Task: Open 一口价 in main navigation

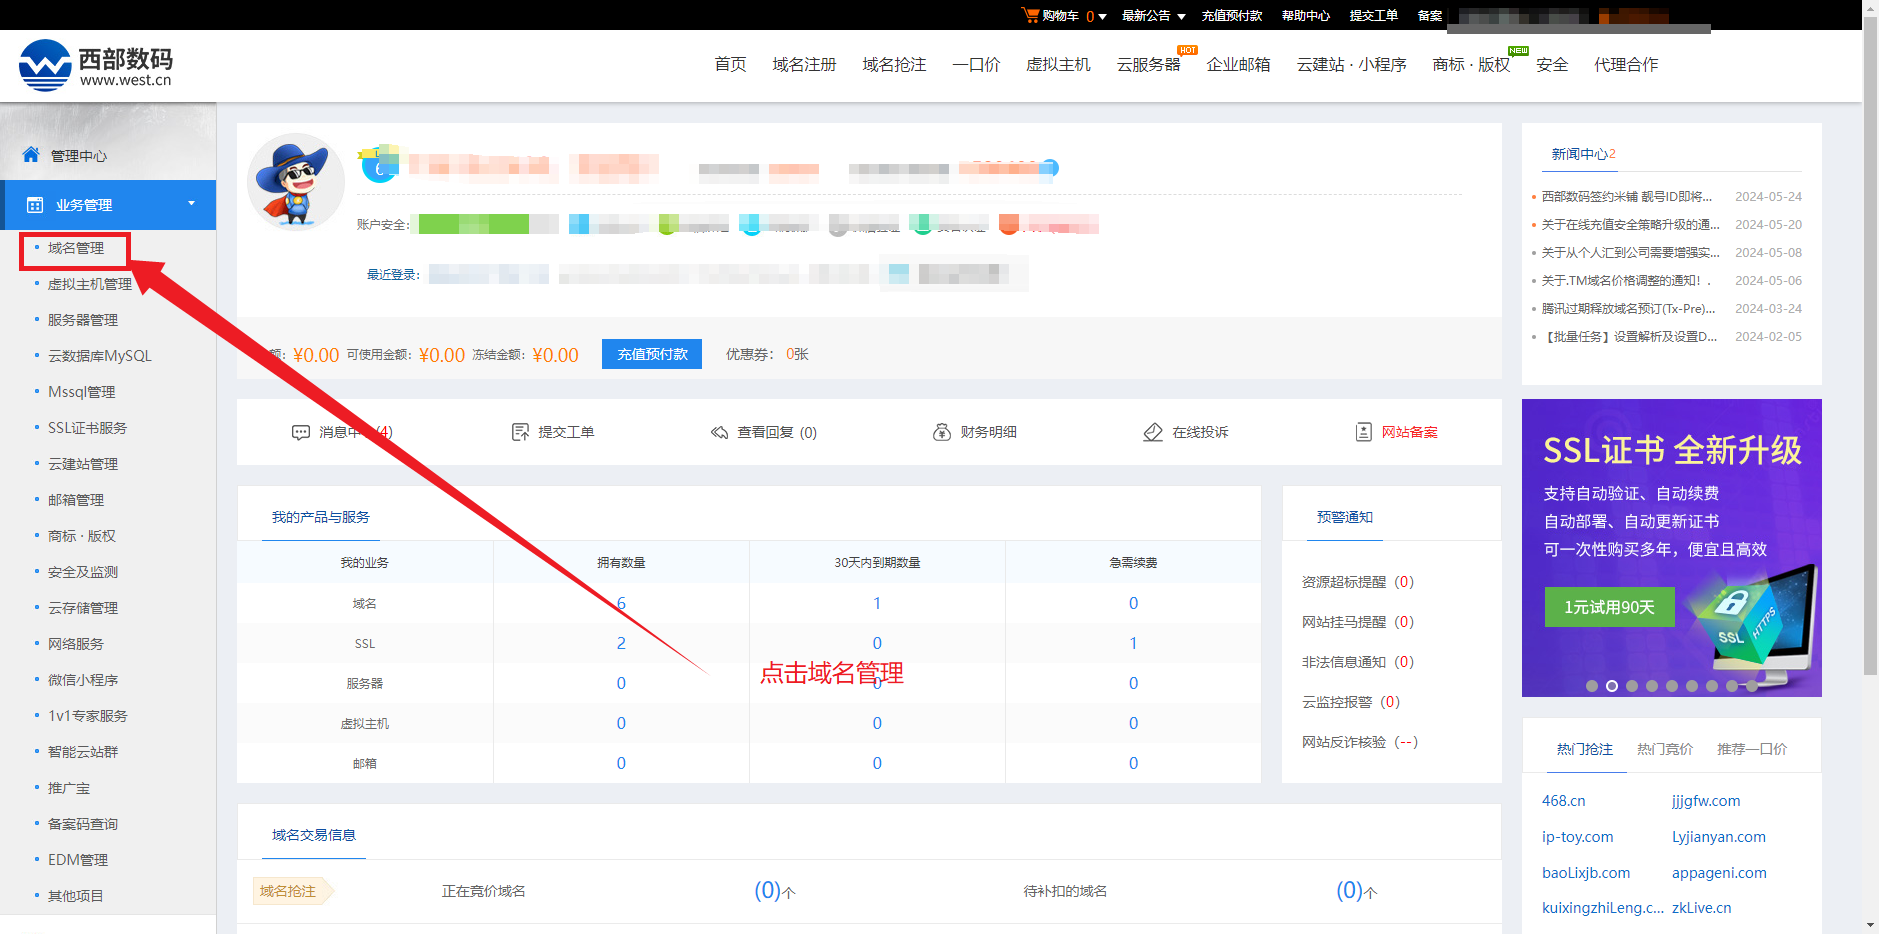Action: (976, 64)
